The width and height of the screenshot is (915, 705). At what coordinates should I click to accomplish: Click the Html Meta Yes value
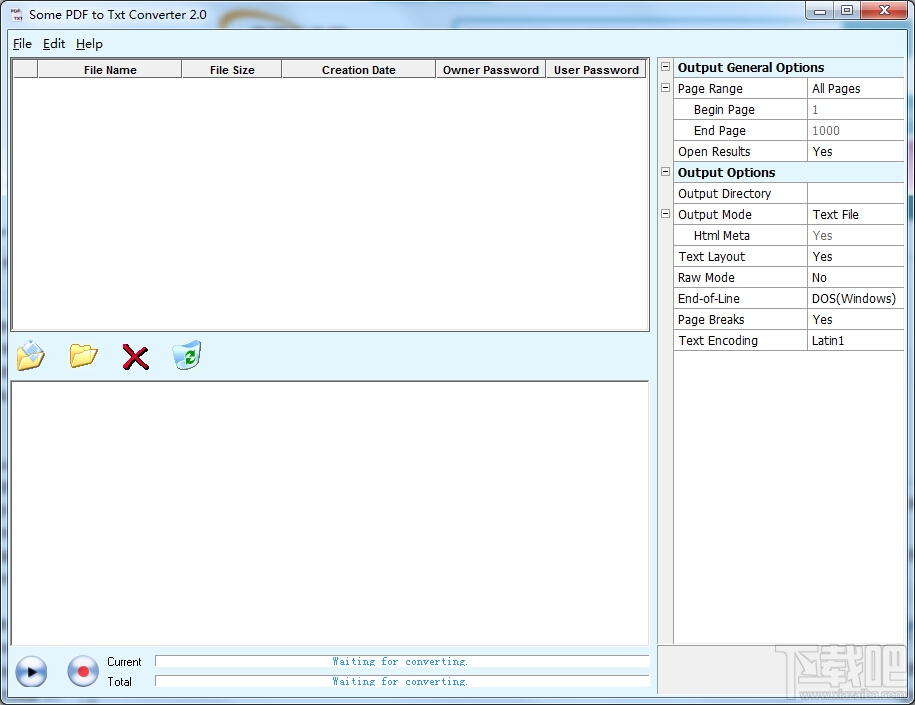[855, 236]
